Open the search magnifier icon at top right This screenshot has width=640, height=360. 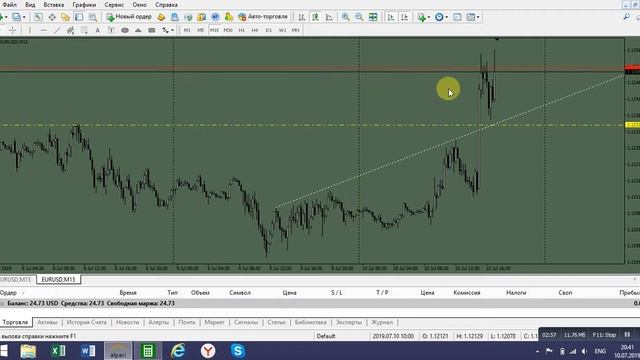626,17
